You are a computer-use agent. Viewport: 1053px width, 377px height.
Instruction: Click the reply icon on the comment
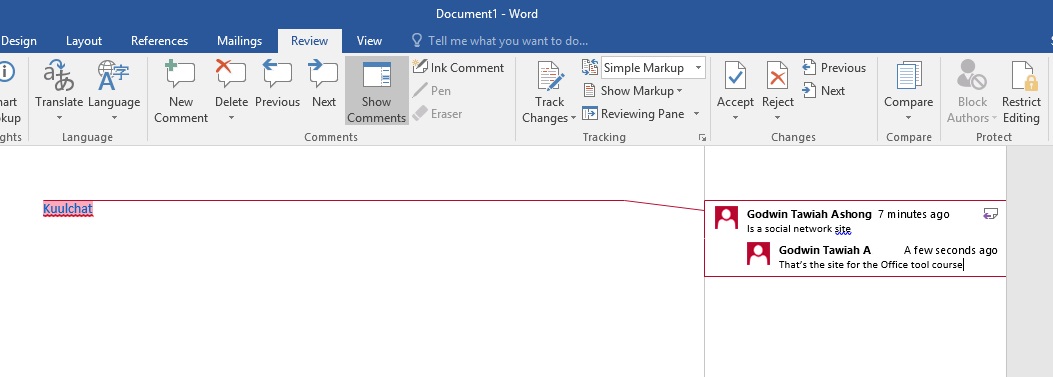click(991, 214)
